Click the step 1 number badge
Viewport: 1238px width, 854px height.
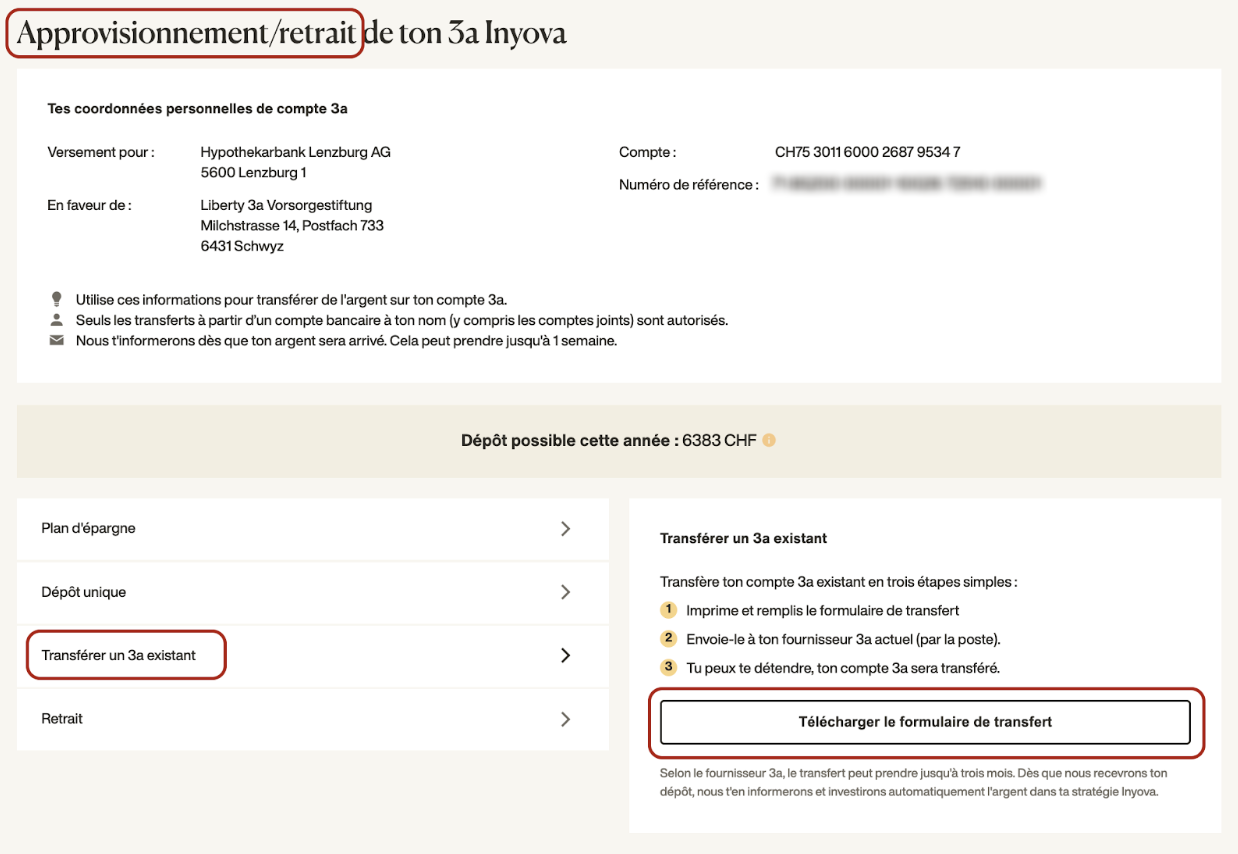click(x=669, y=610)
